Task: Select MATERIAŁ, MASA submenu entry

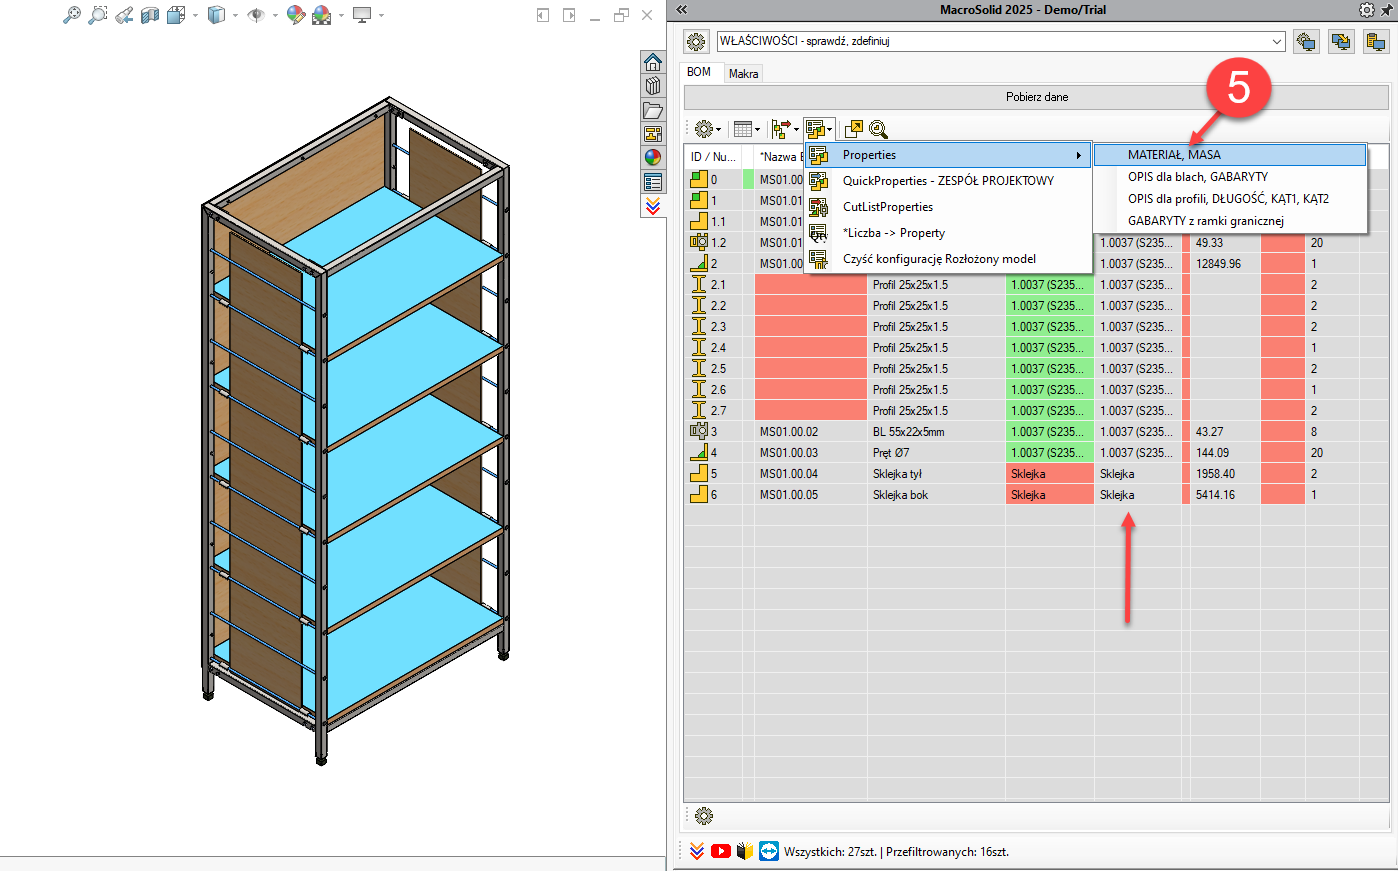Action: (x=1230, y=155)
